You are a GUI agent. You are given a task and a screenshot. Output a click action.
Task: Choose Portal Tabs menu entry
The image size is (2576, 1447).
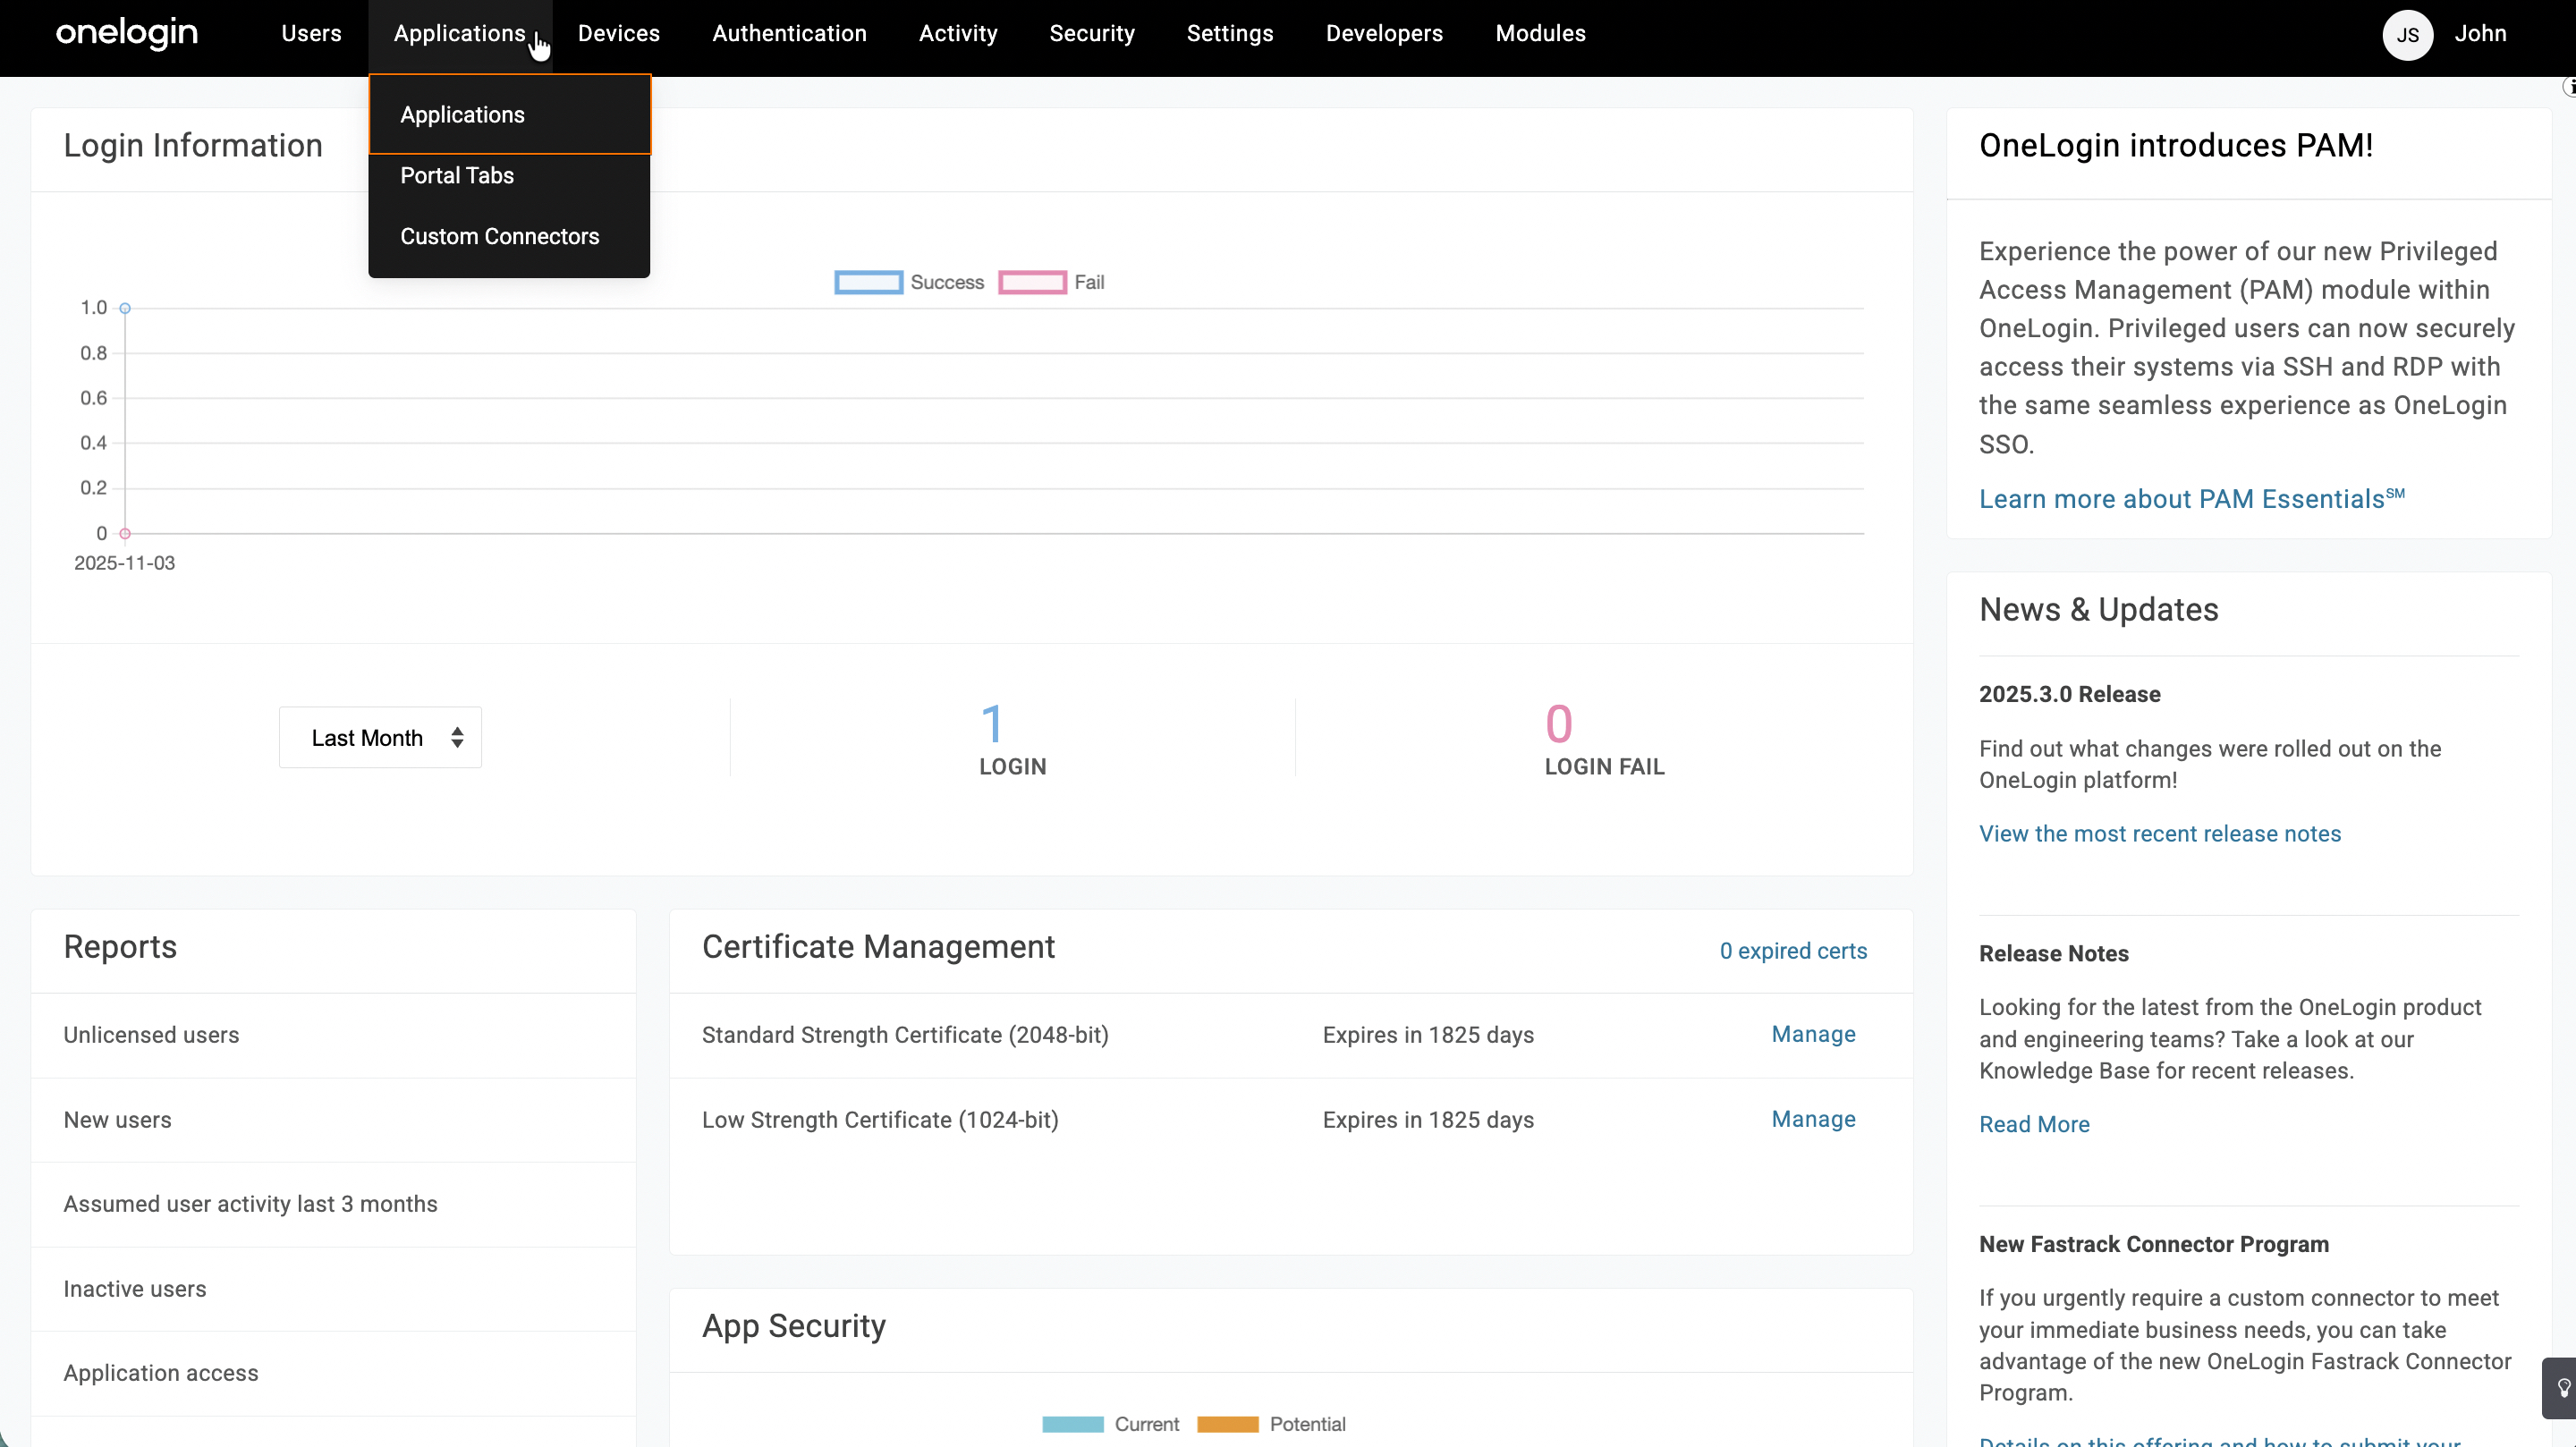[x=457, y=176]
